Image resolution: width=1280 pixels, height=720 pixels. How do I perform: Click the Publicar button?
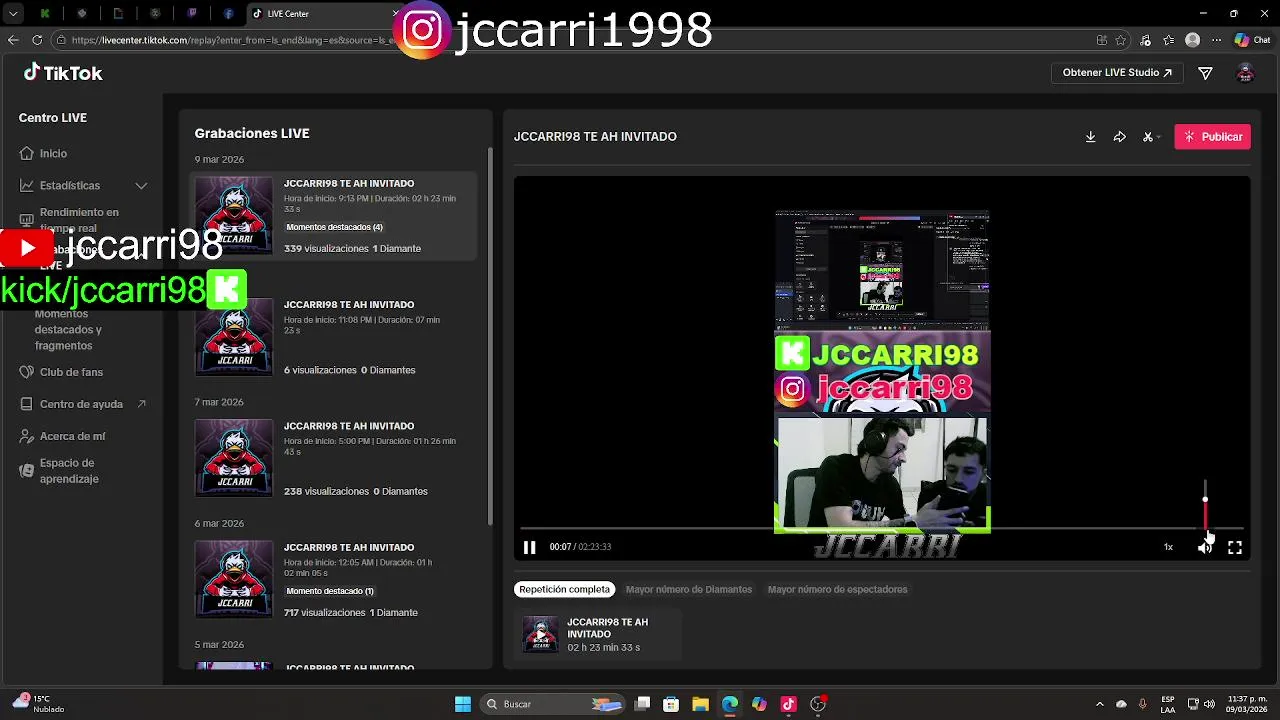tap(1212, 137)
